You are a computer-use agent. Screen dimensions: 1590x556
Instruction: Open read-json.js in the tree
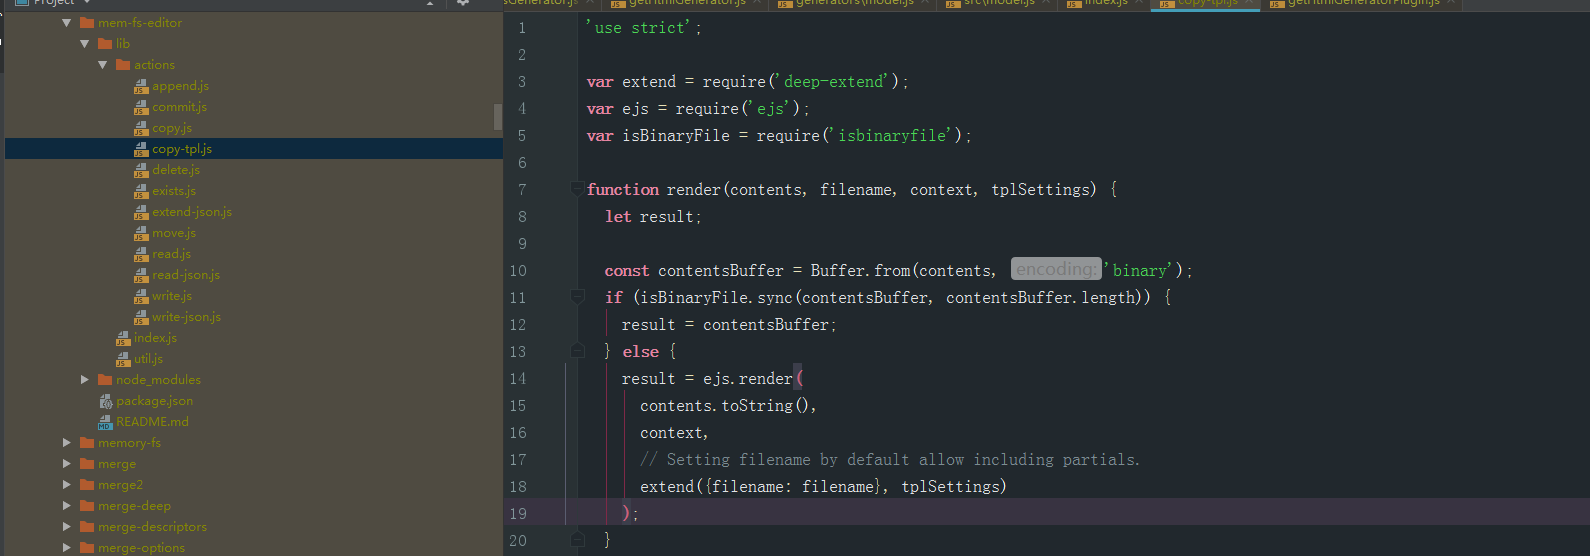pos(186,275)
